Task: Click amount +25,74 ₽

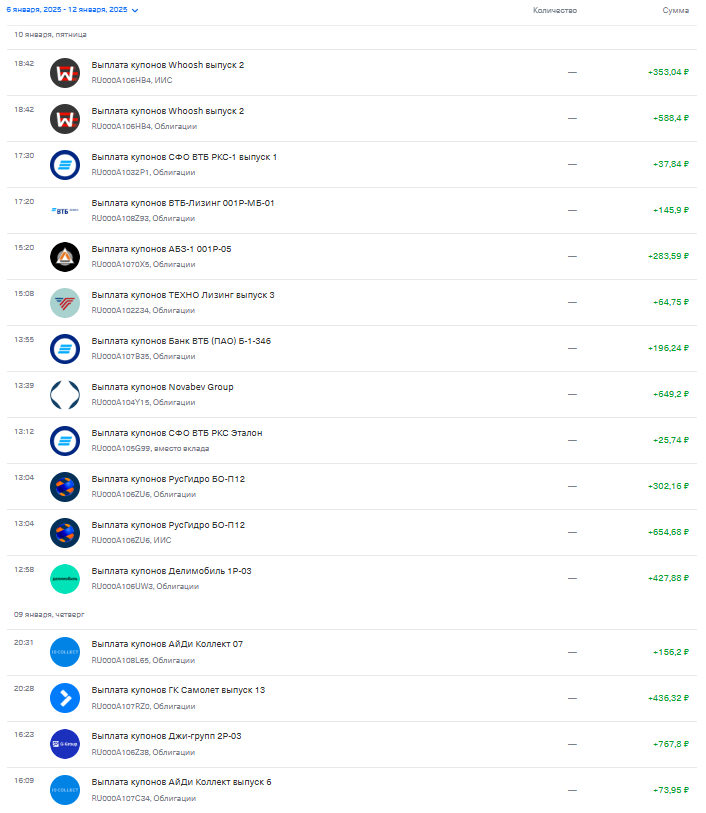Action: 671,440
